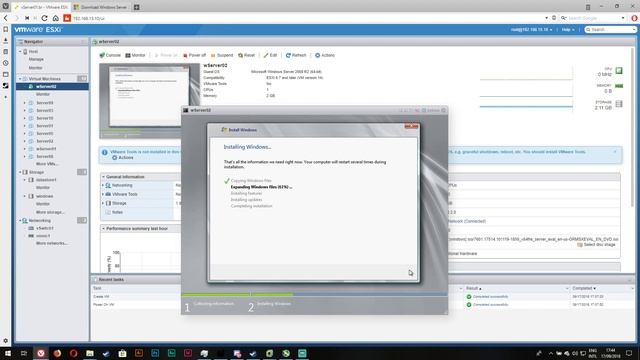Power off the virtual machine
The height and width of the screenshot is (360, 640).
coord(194,55)
